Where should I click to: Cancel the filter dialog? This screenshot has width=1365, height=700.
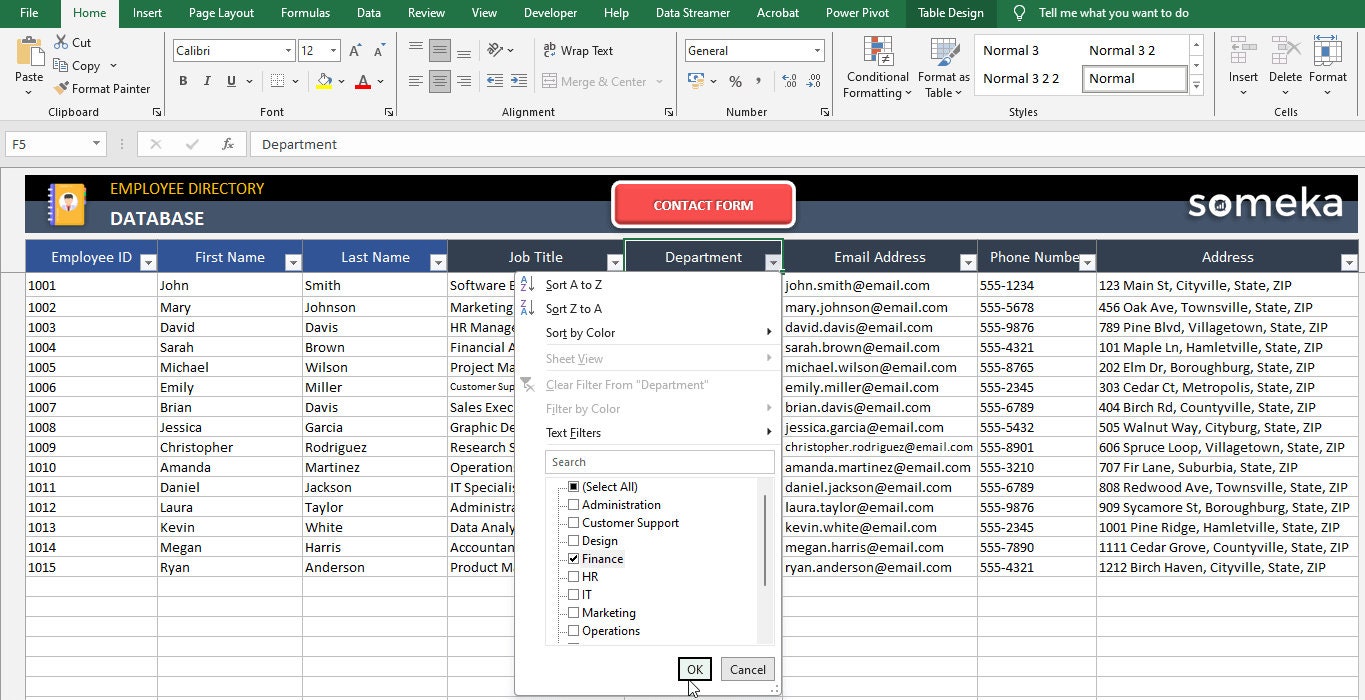(748, 670)
